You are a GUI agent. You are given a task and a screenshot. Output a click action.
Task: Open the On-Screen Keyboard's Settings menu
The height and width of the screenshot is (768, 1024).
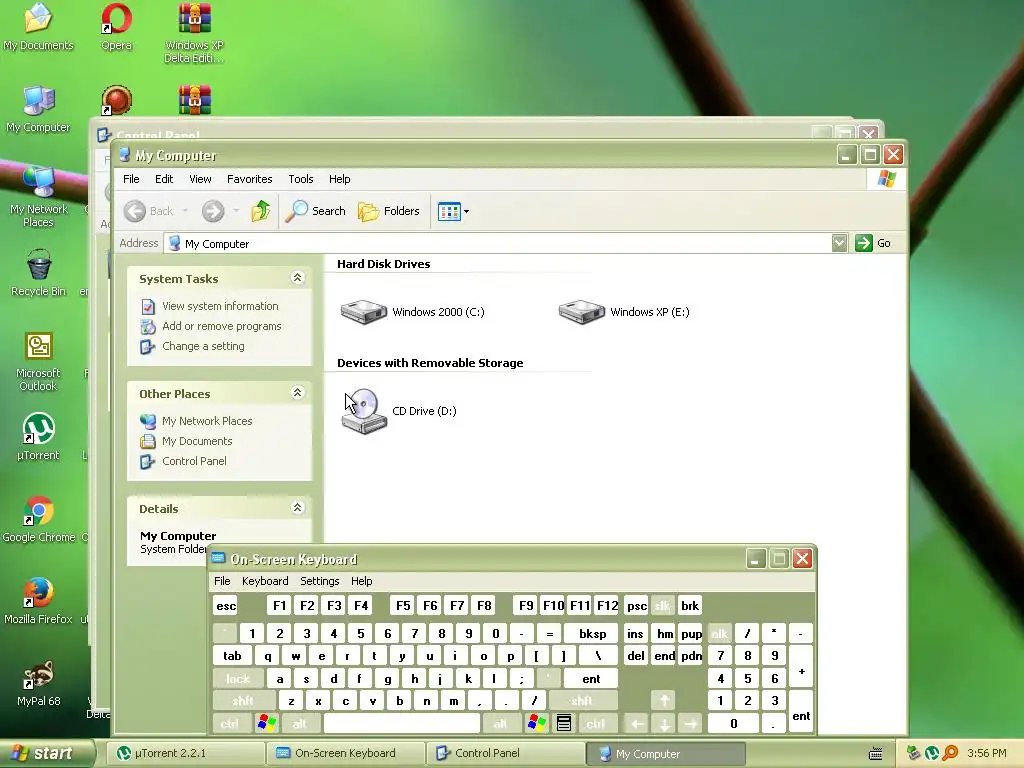[x=319, y=581]
